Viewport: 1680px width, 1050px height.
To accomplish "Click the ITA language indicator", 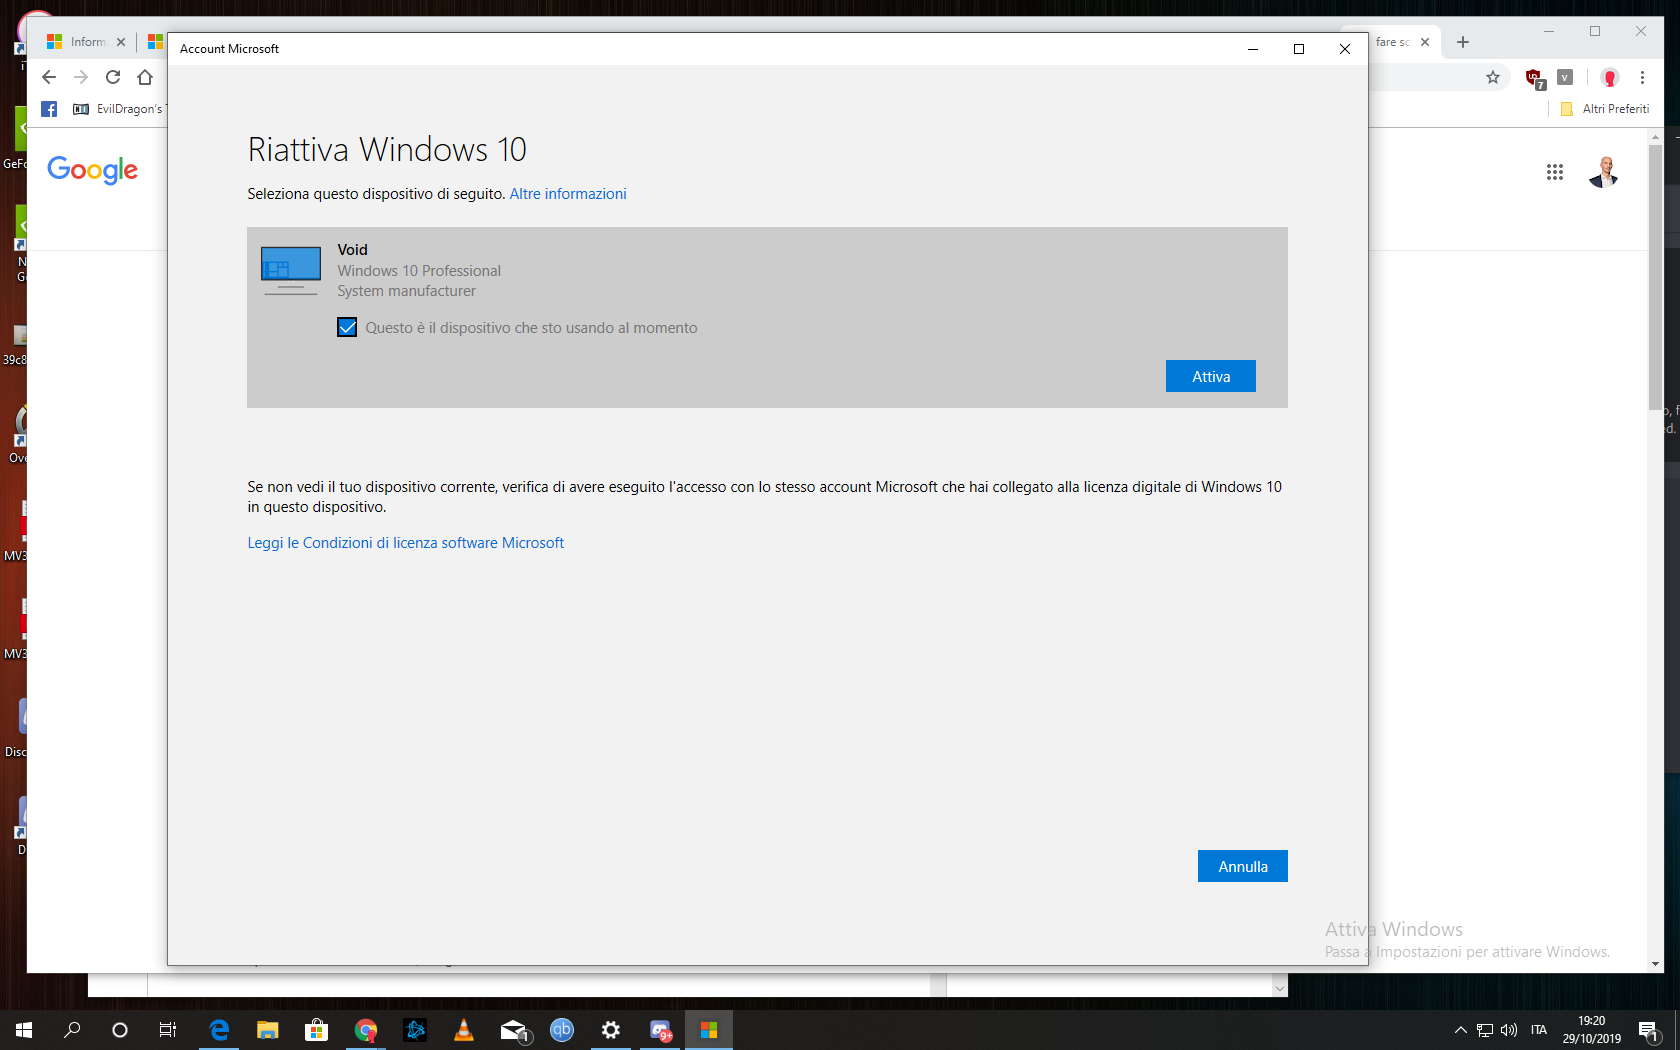I will coord(1539,1030).
